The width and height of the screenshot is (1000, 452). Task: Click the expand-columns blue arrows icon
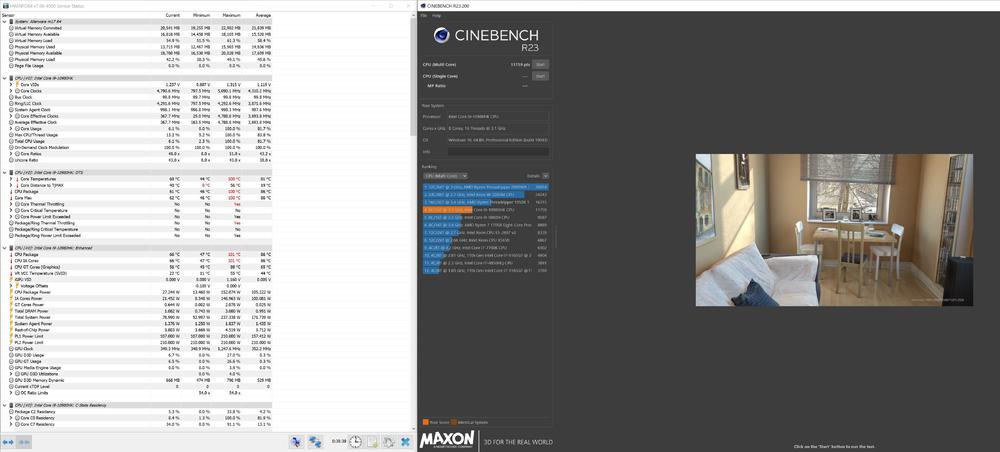click(x=9, y=441)
